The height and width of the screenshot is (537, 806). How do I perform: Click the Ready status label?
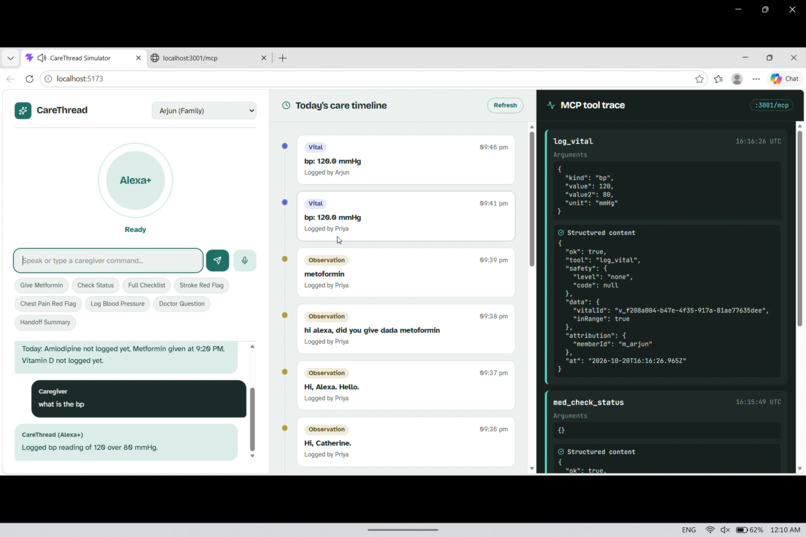[135, 230]
